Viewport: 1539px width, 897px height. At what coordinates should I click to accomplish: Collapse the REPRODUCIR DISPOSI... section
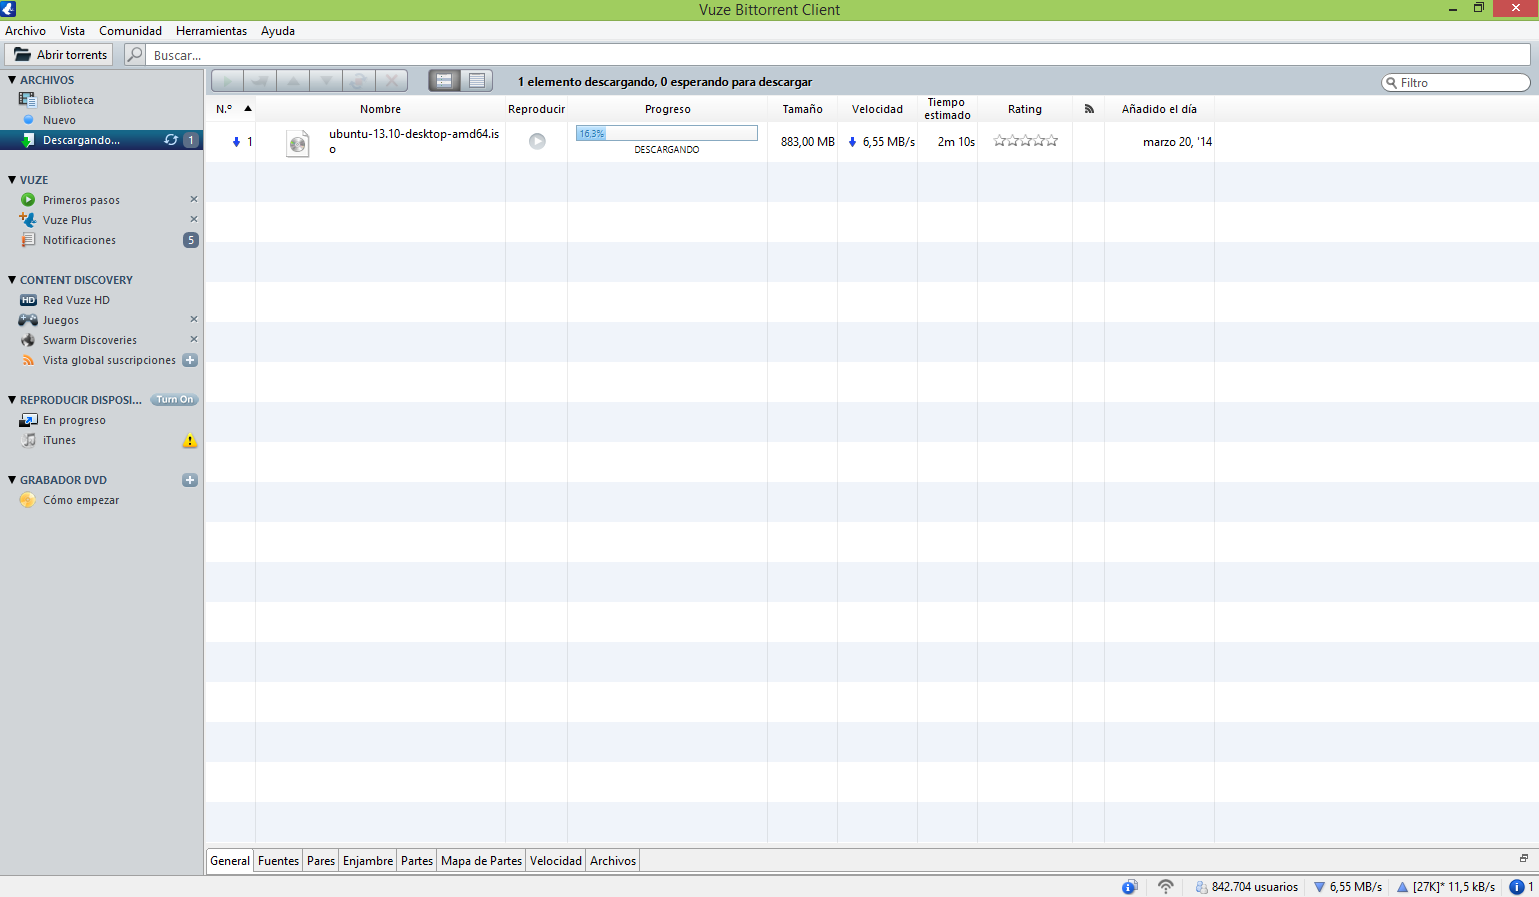coord(12,400)
